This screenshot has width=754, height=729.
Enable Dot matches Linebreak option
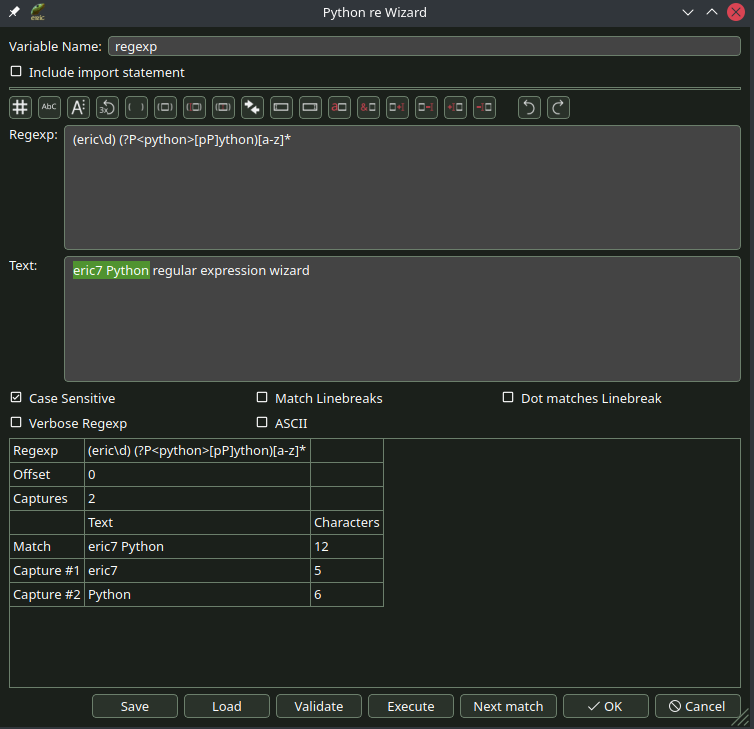[508, 398]
